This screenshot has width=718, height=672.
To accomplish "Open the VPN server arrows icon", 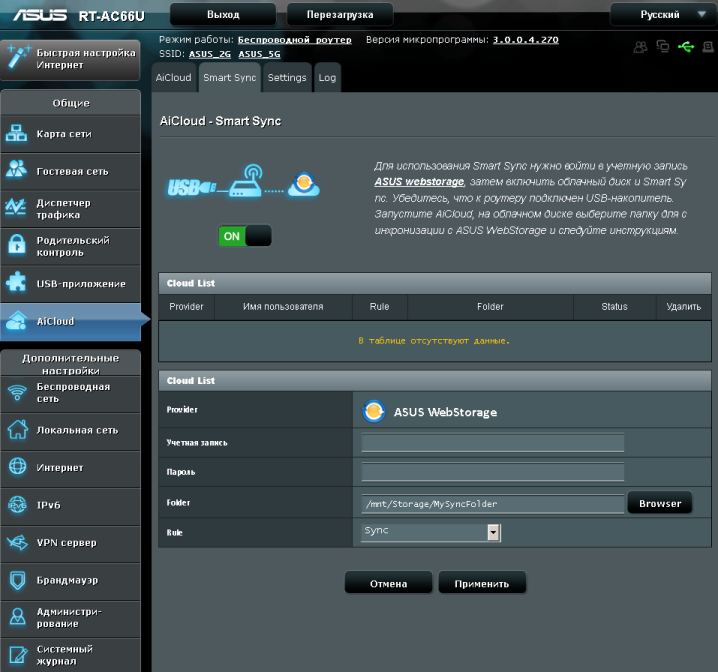I will tap(17, 543).
